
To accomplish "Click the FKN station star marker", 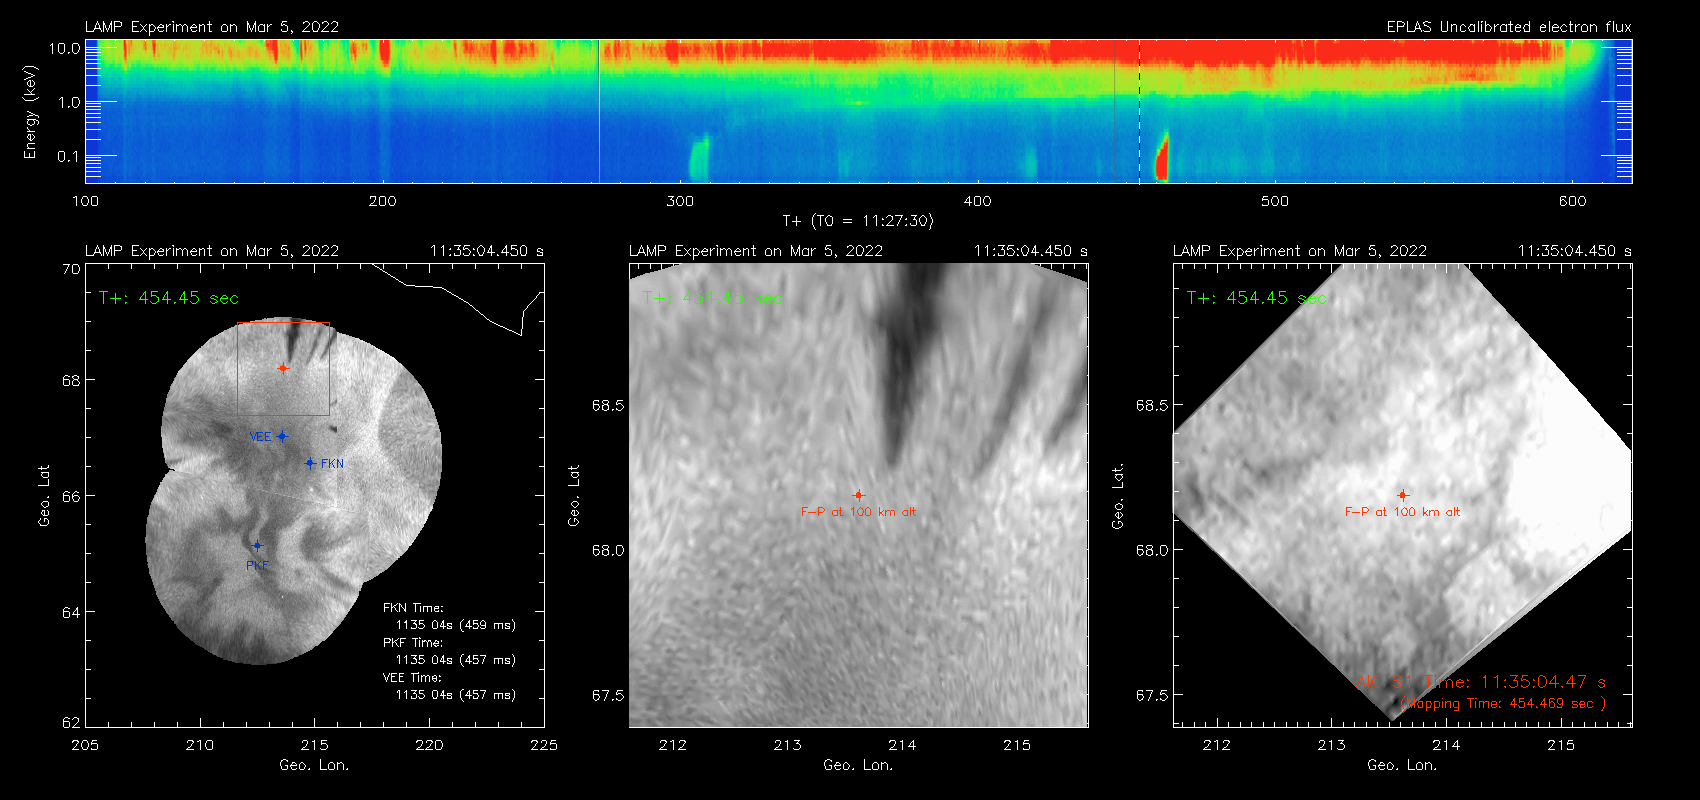I will pyautogui.click(x=310, y=463).
